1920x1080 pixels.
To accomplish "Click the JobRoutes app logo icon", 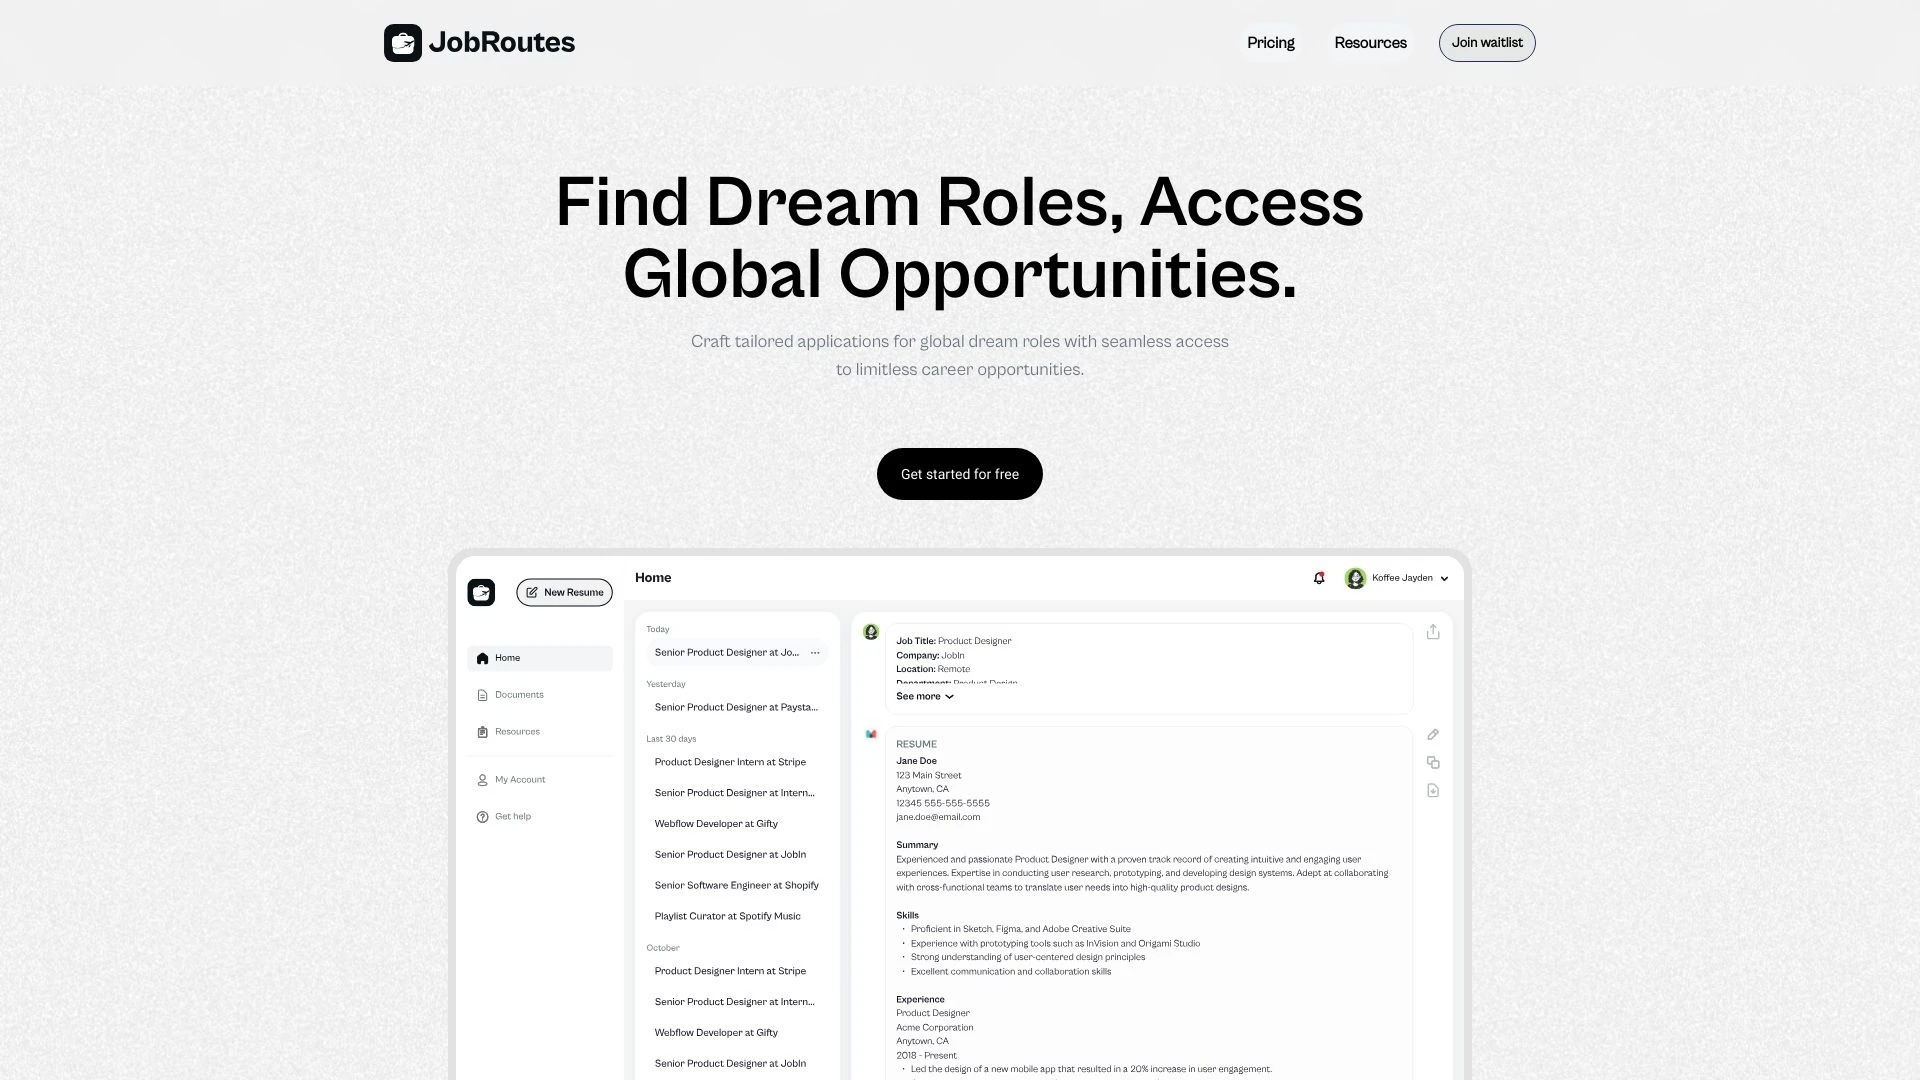I will pos(402,42).
